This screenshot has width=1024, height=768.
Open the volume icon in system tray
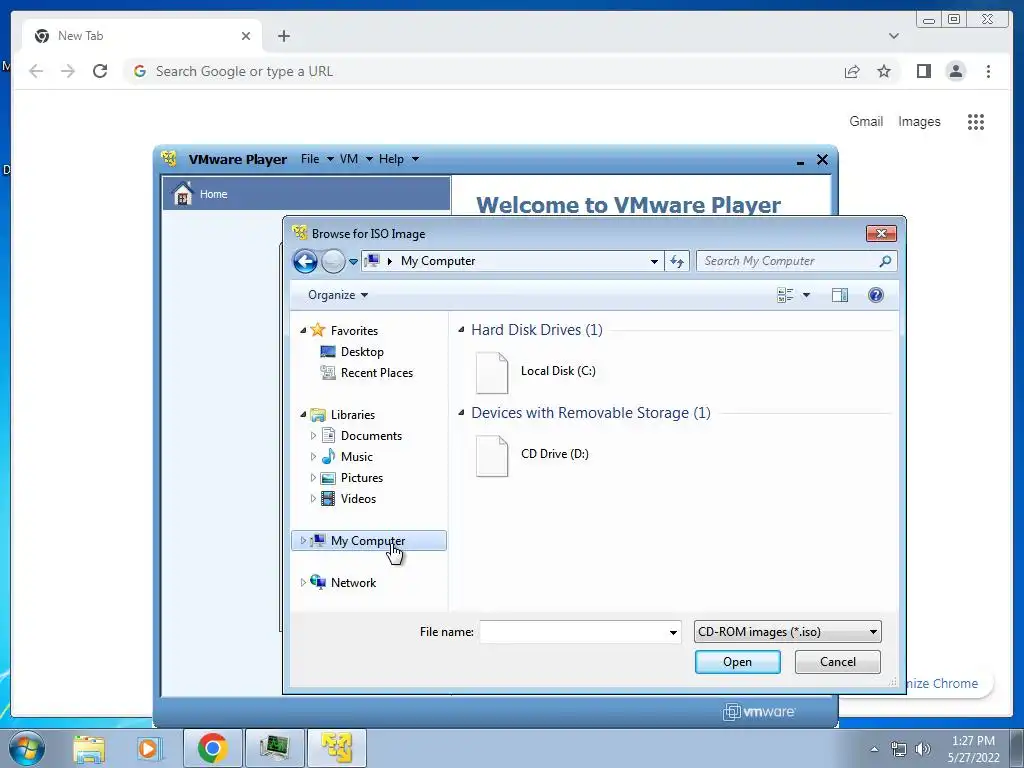pyautogui.click(x=923, y=749)
